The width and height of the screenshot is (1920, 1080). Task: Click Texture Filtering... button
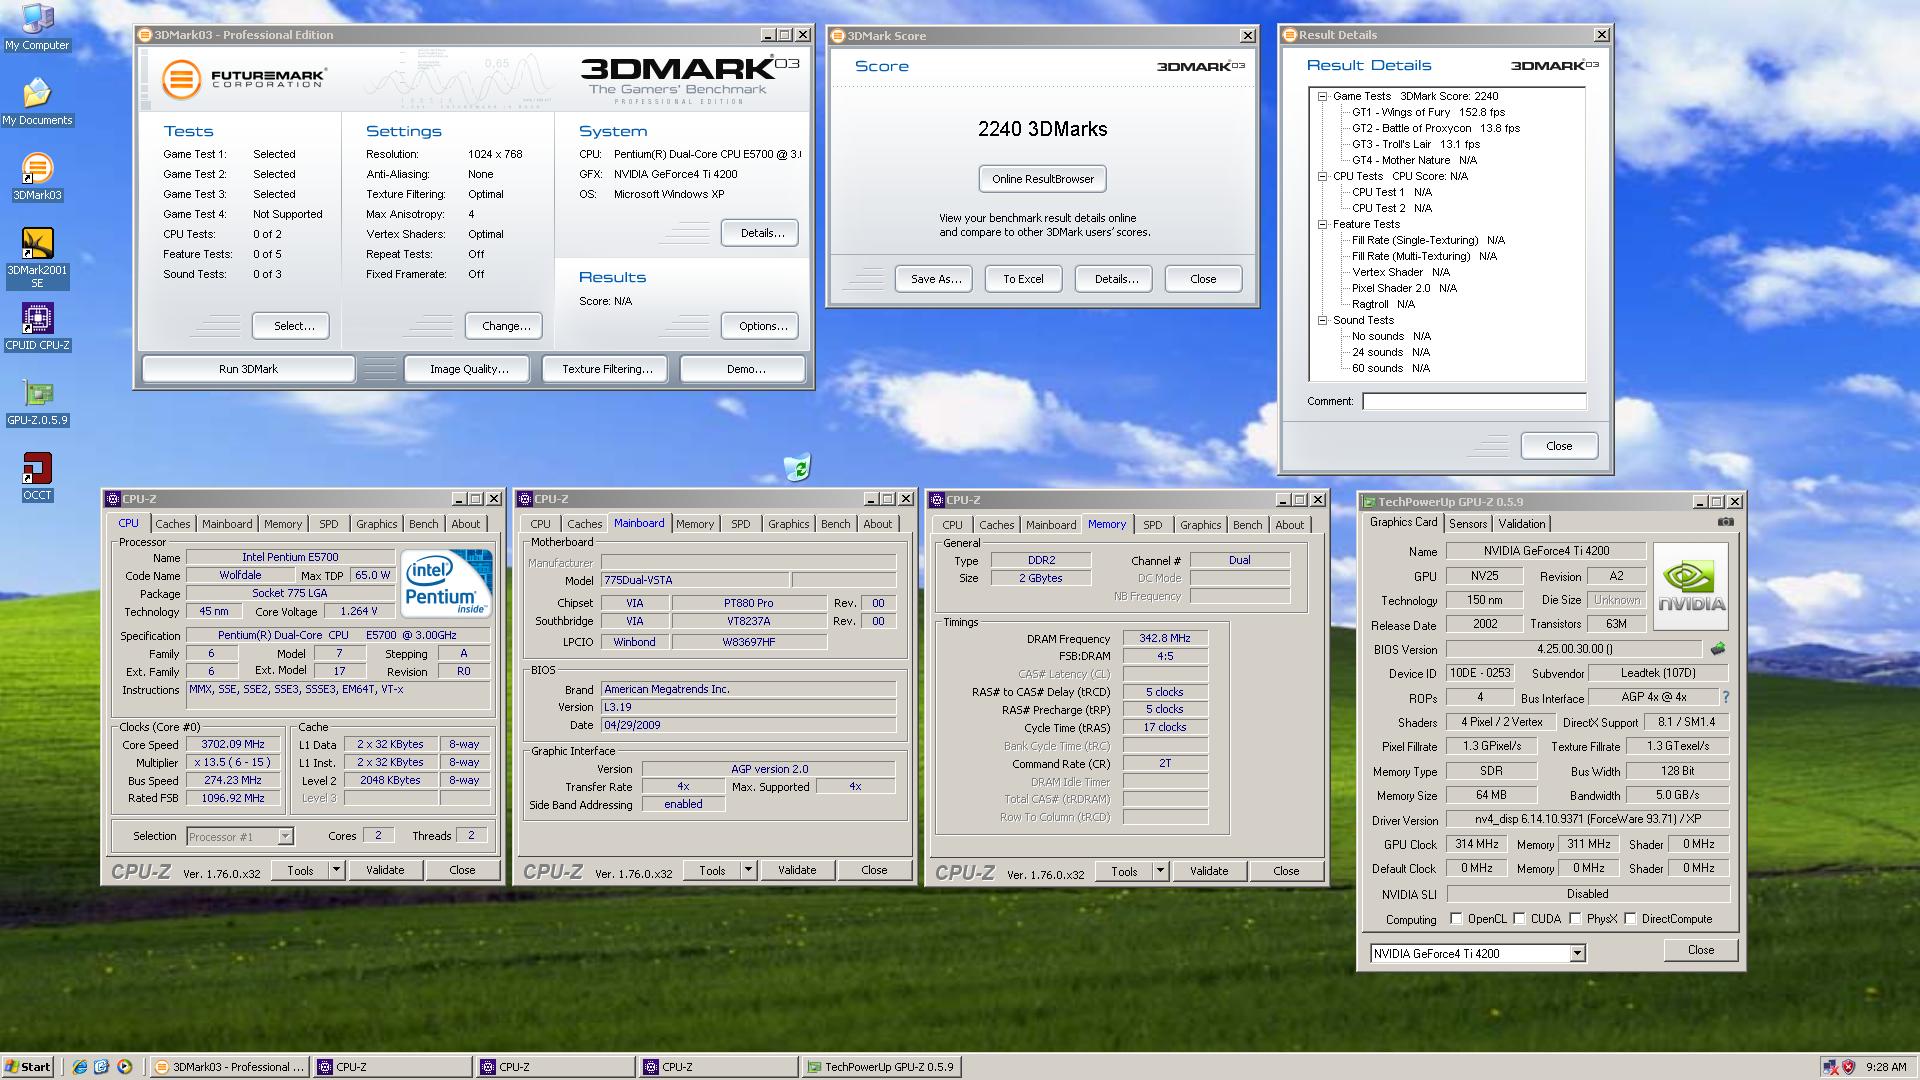click(607, 369)
